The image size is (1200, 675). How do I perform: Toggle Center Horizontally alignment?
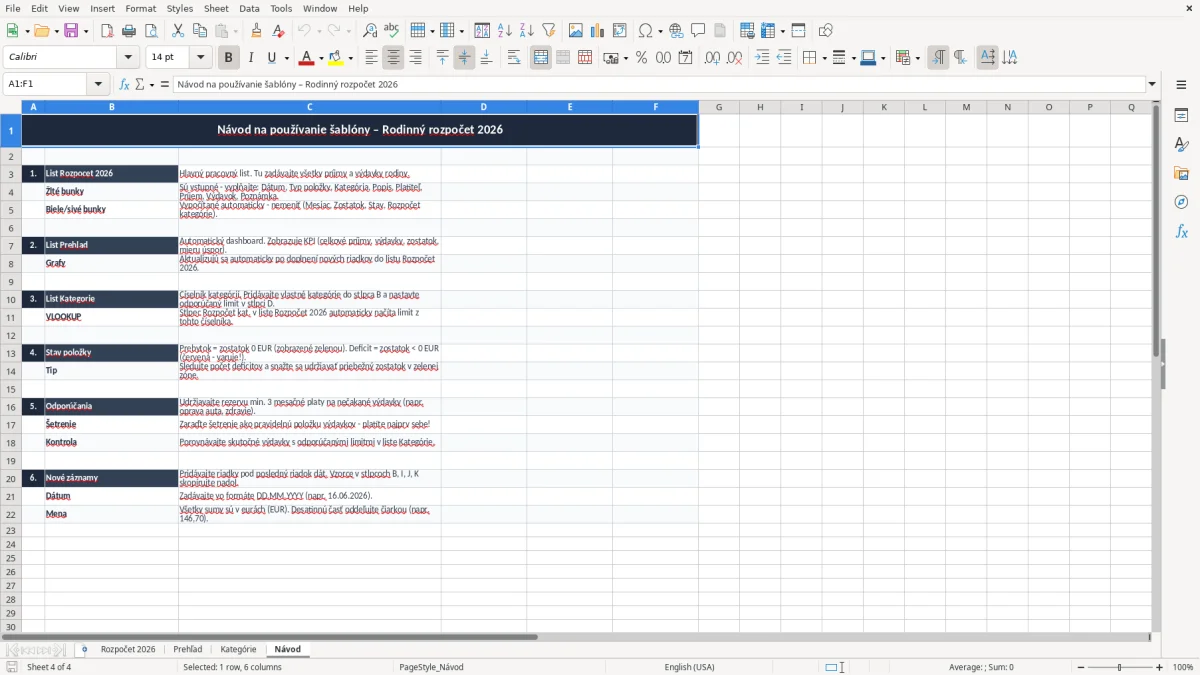click(393, 58)
